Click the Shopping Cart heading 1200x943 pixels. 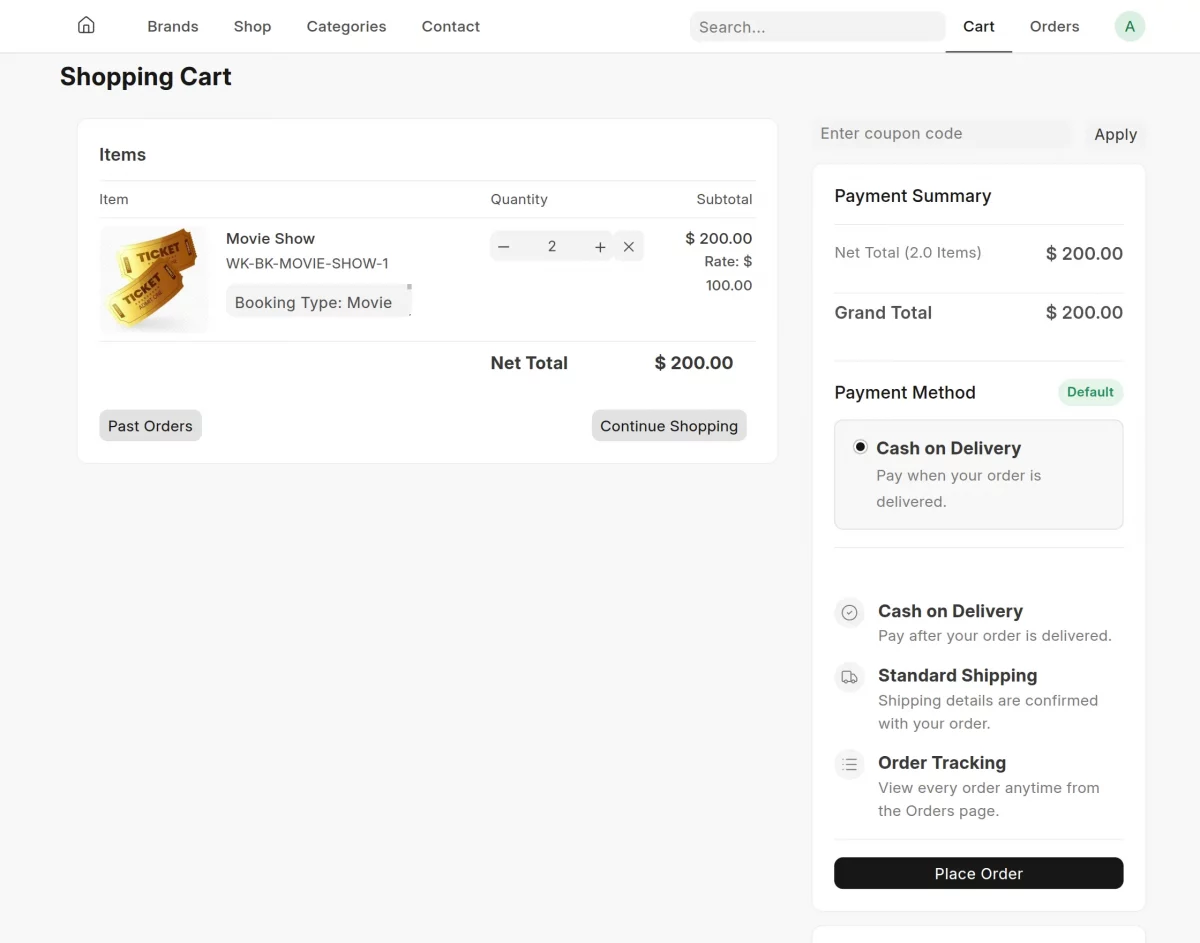tap(145, 77)
